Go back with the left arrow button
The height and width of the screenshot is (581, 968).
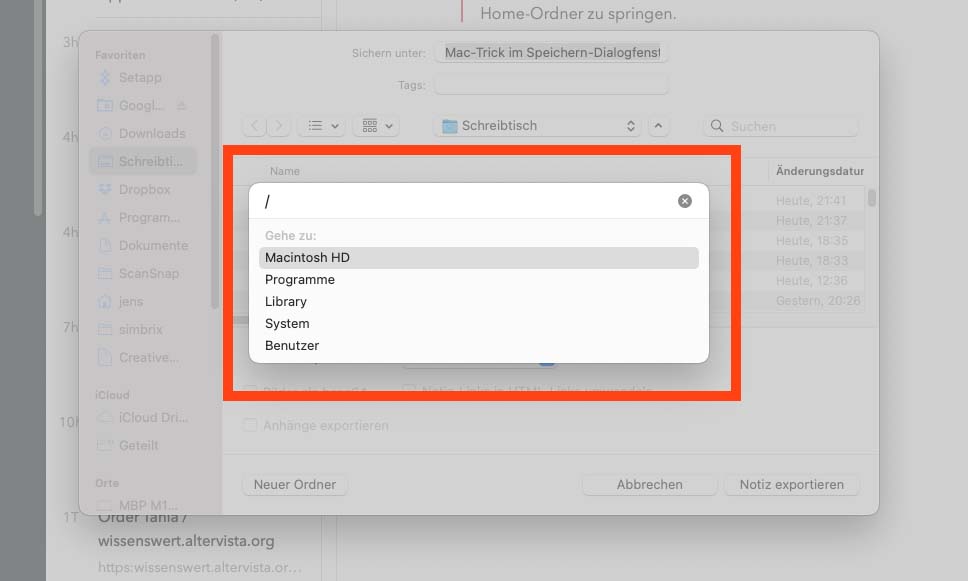point(255,126)
